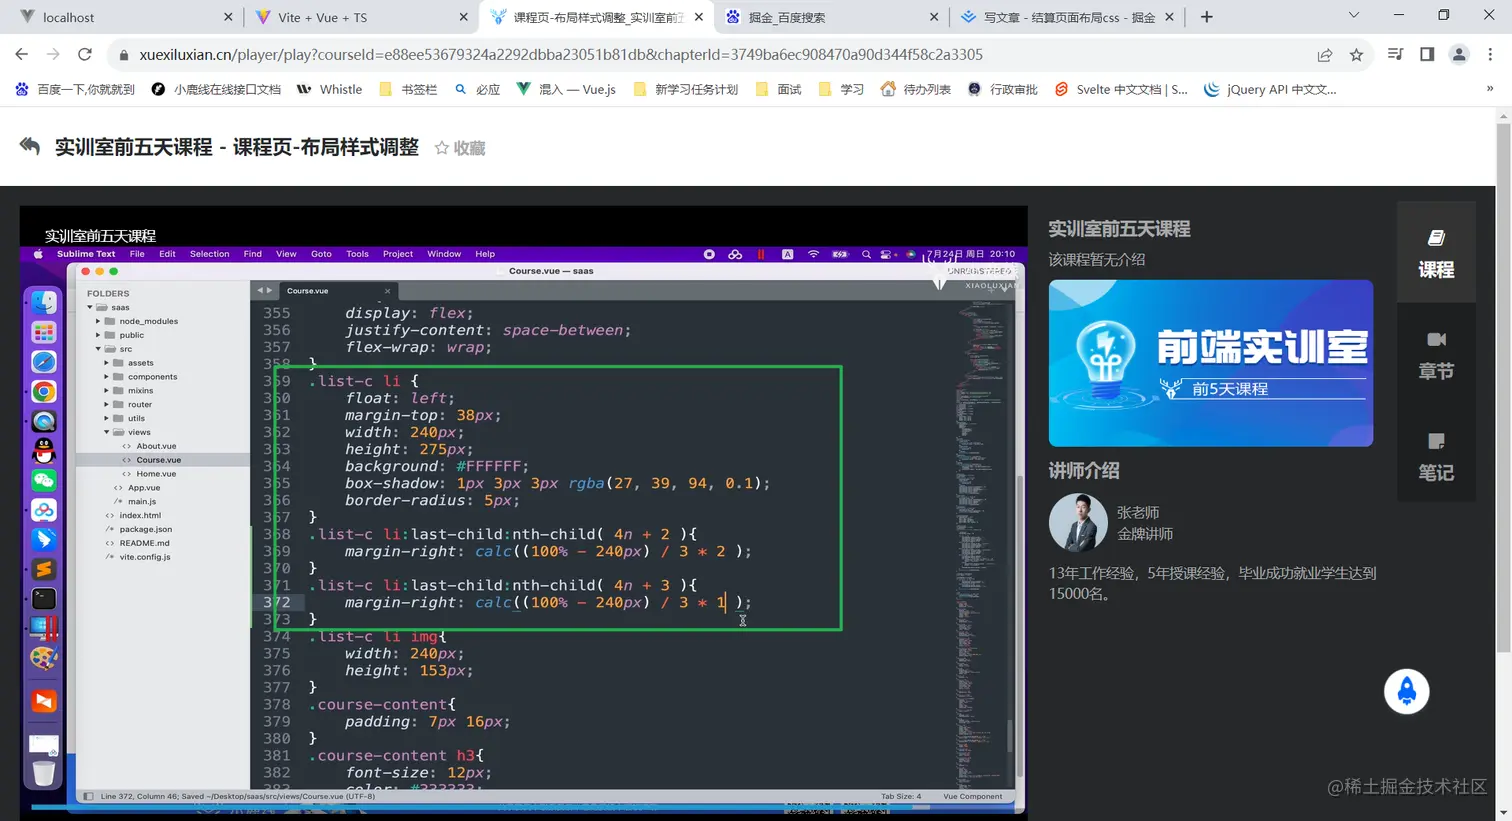Open the 小鹿线在线接口文档 bookmark
This screenshot has width=1512, height=821.
[217, 89]
